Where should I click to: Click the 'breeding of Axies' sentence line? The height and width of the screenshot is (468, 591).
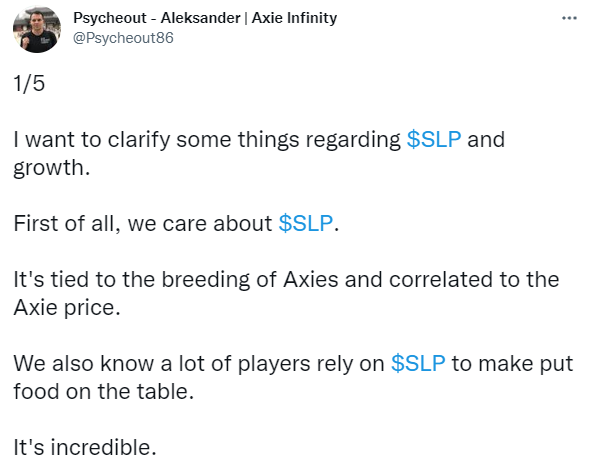(x=286, y=280)
